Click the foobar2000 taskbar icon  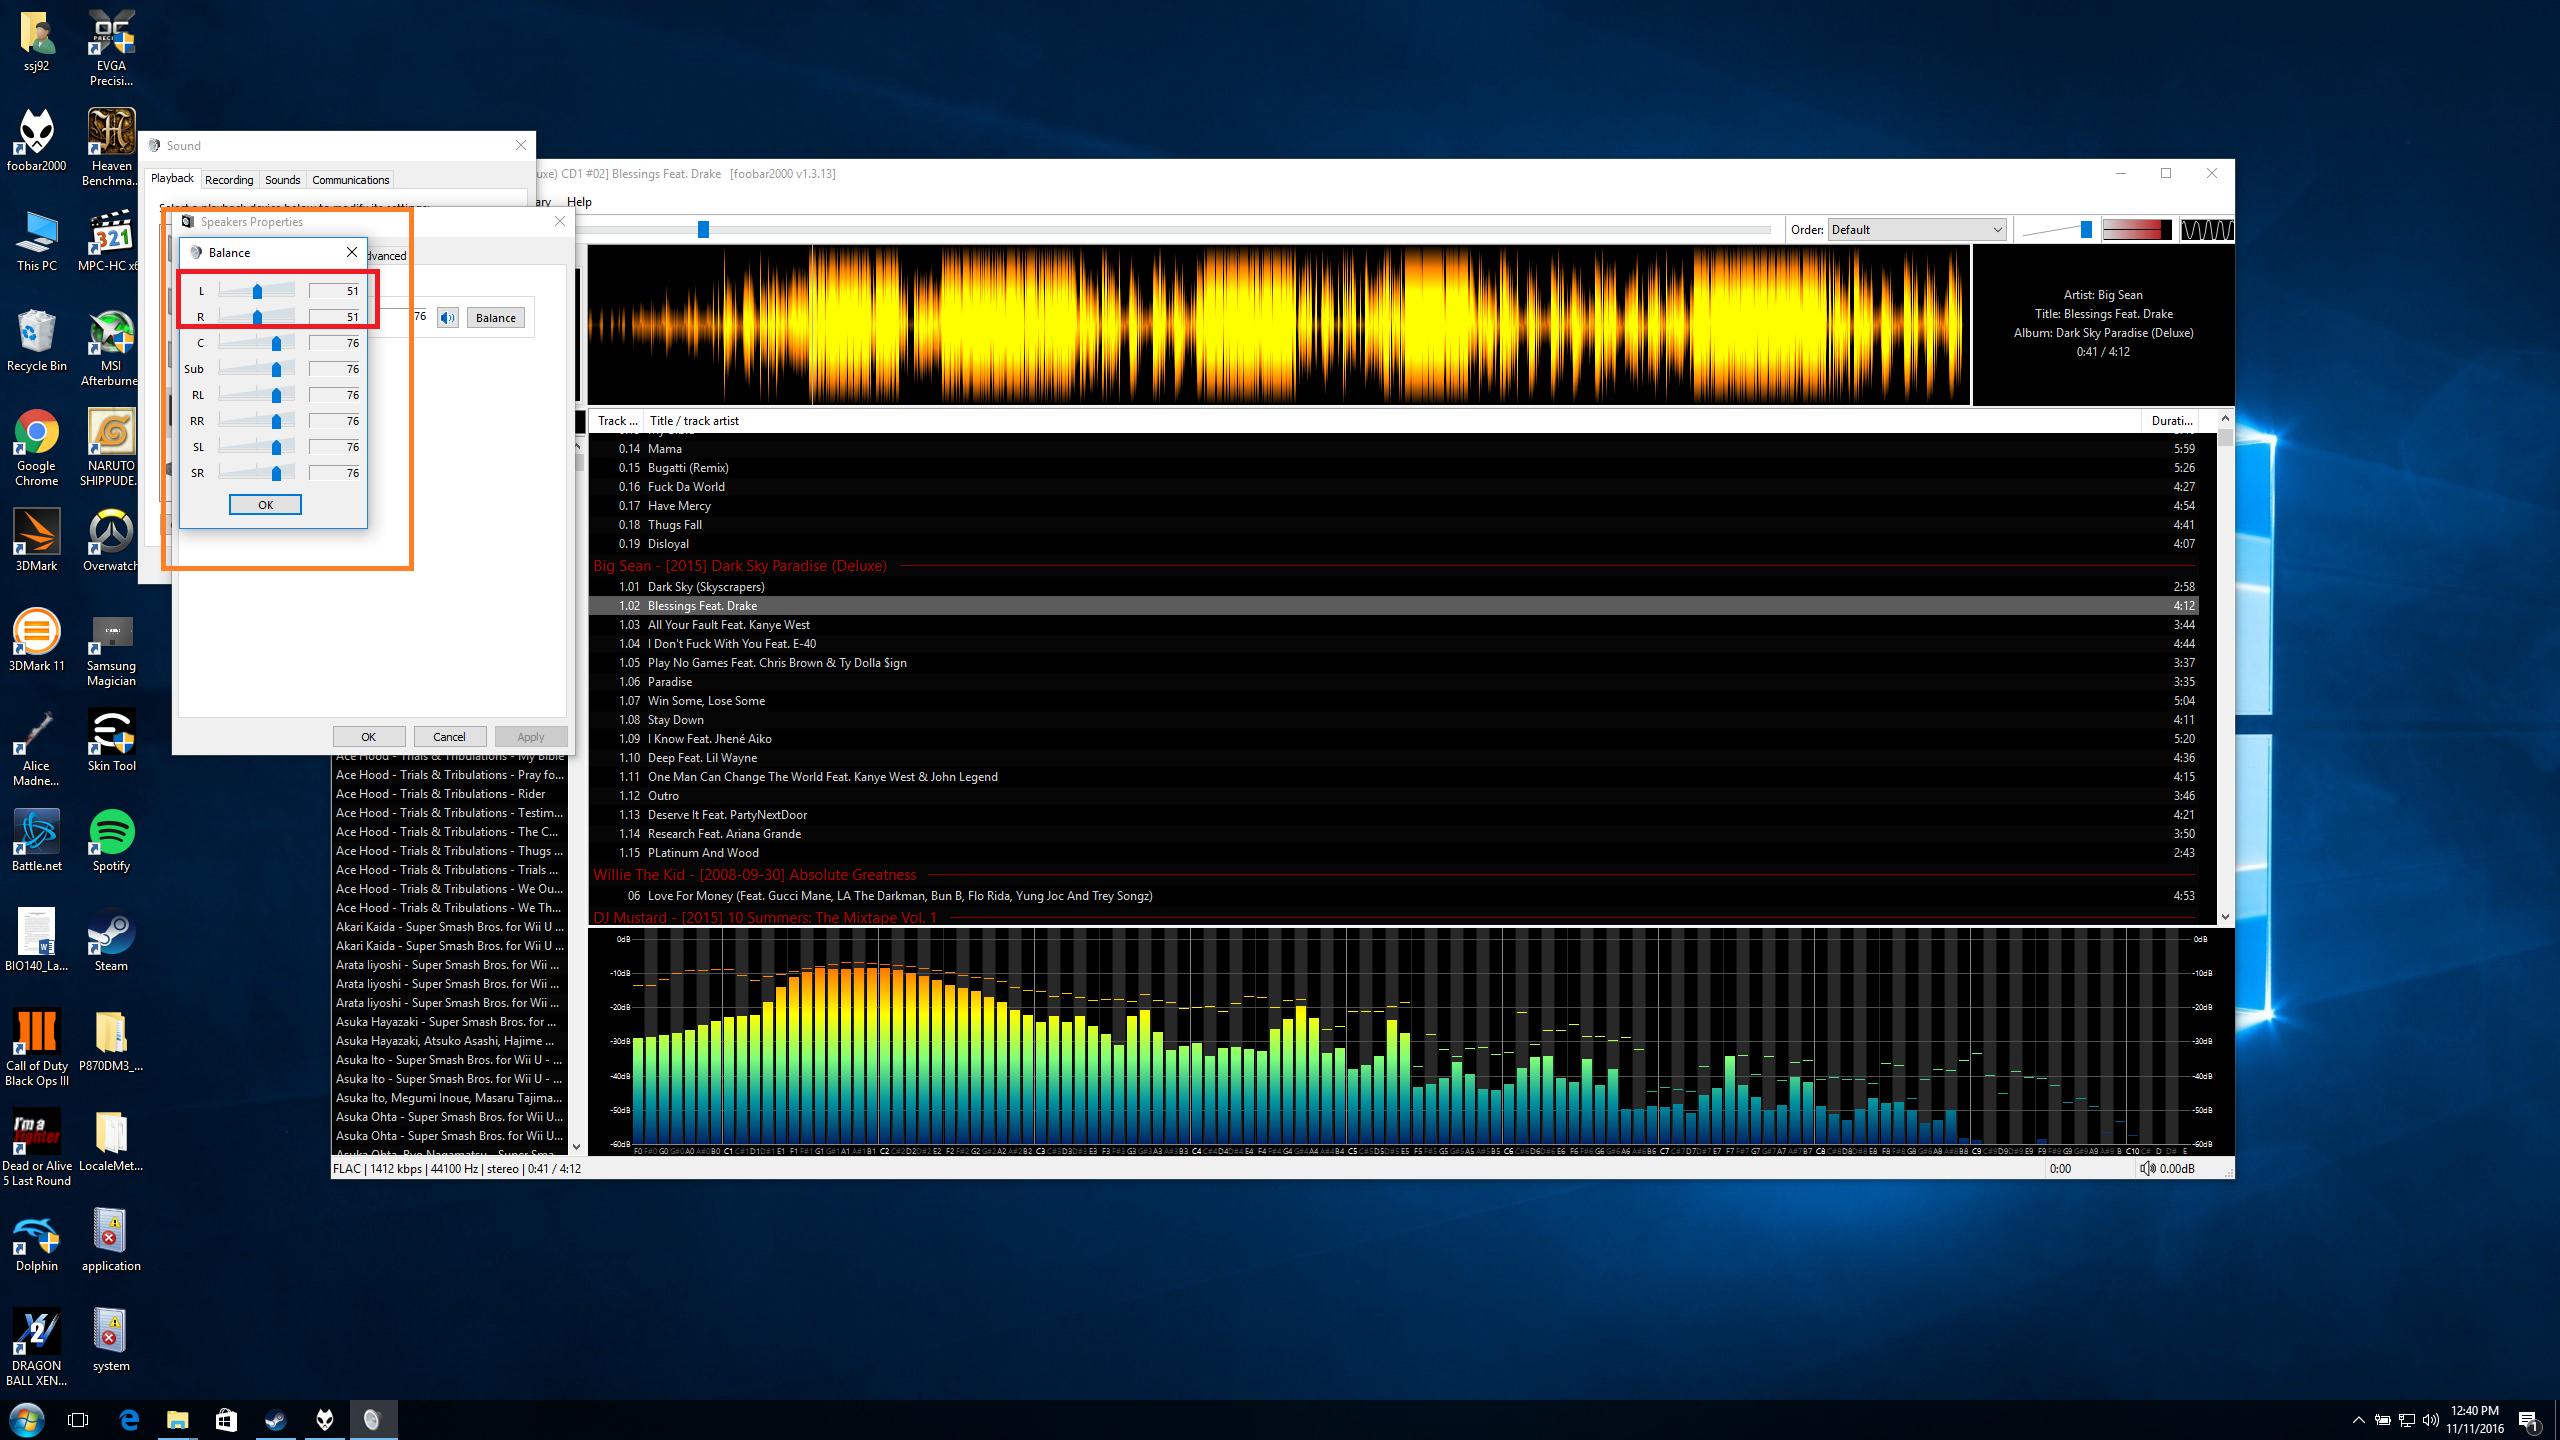pyautogui.click(x=325, y=1419)
